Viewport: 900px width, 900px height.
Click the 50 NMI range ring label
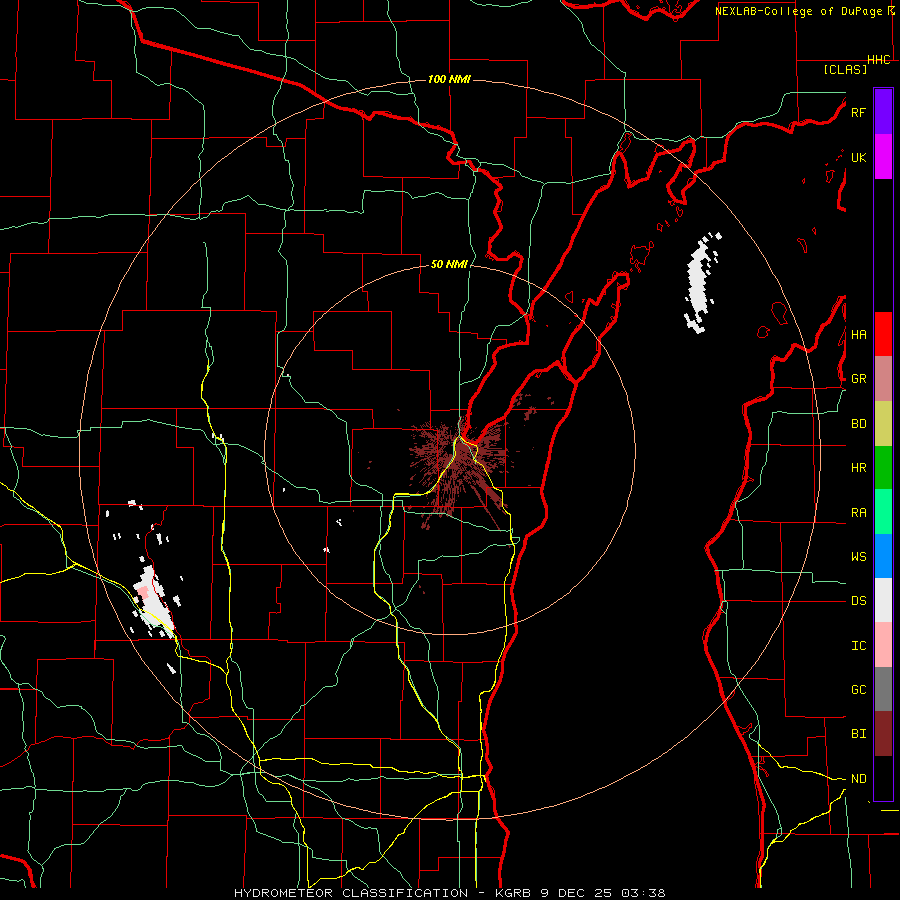click(x=449, y=264)
